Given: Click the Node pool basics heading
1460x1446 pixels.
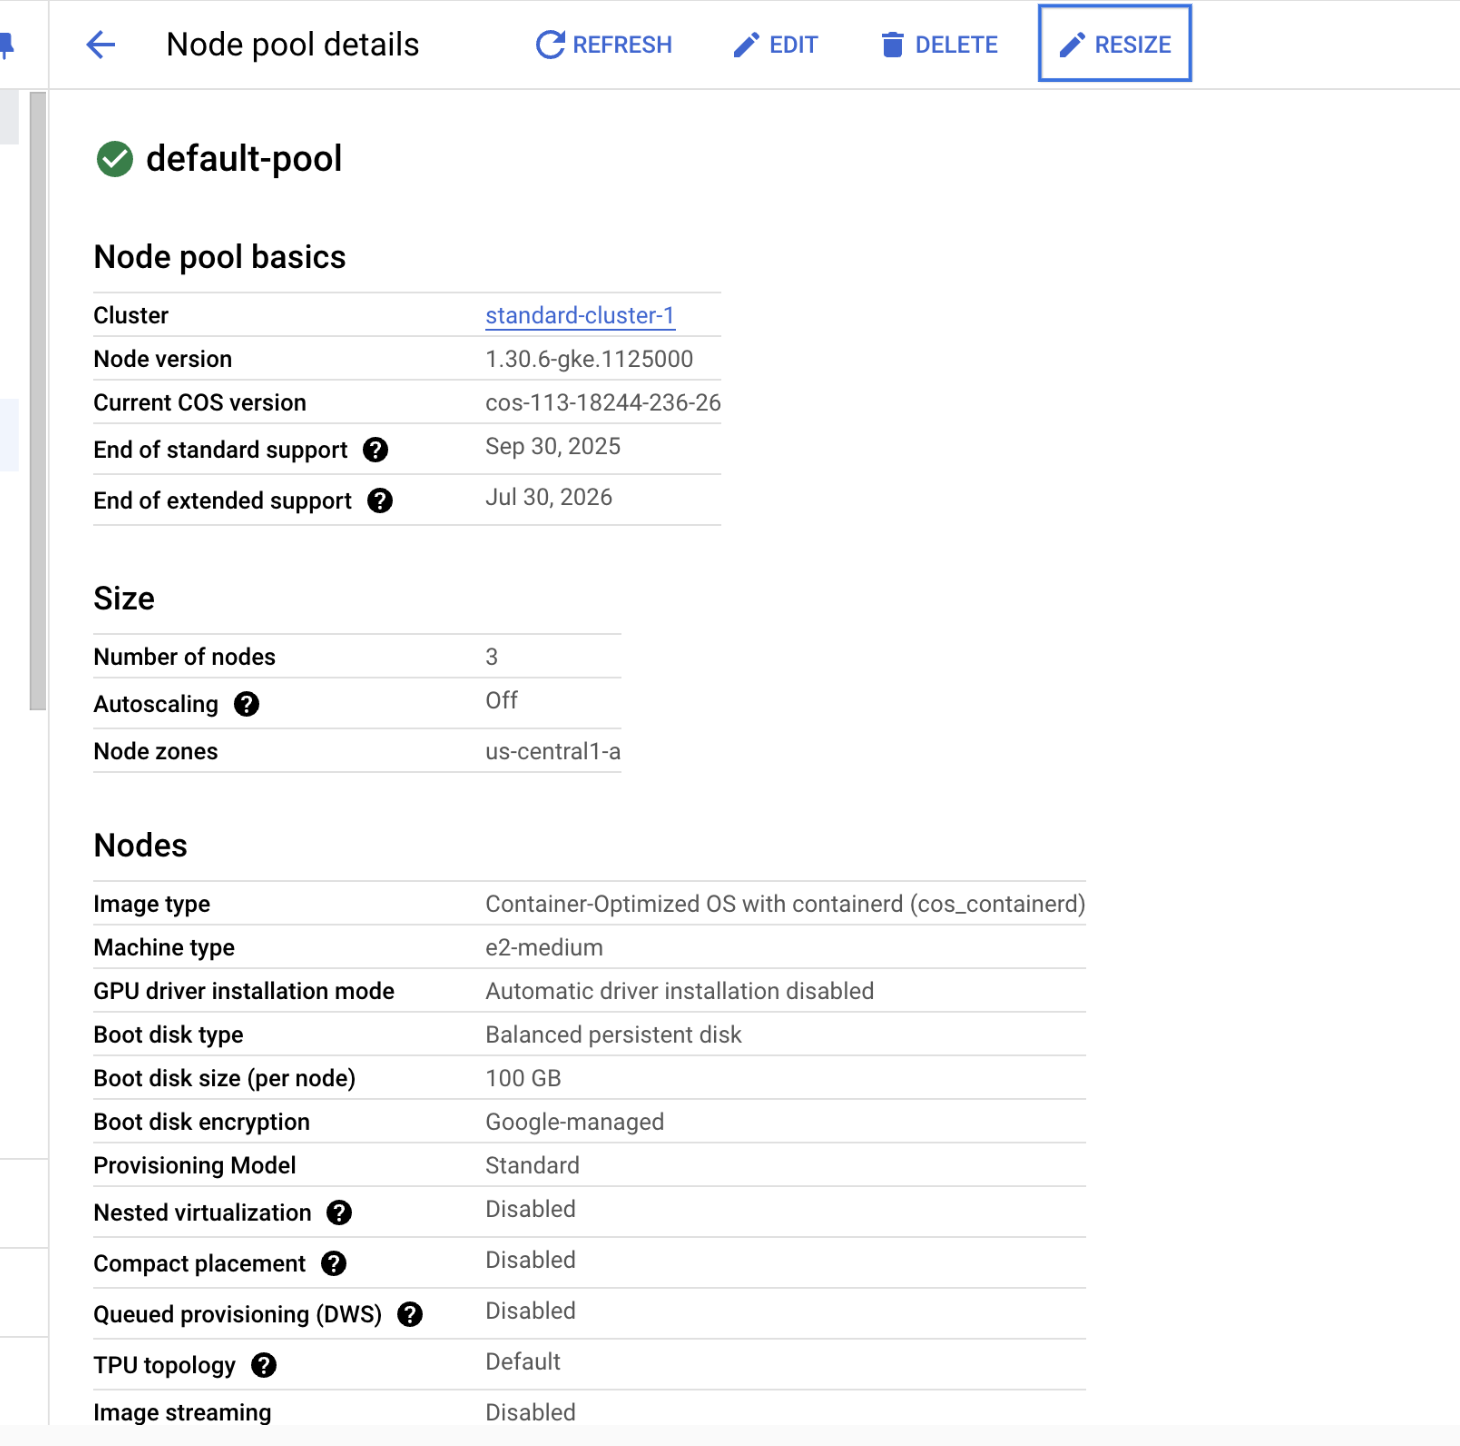Looking at the screenshot, I should click(x=220, y=257).
